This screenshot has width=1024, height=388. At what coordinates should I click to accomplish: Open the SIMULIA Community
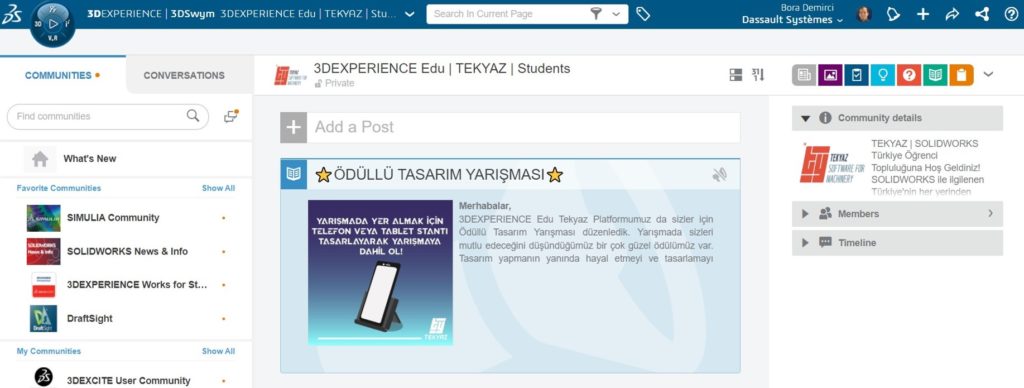(113, 218)
